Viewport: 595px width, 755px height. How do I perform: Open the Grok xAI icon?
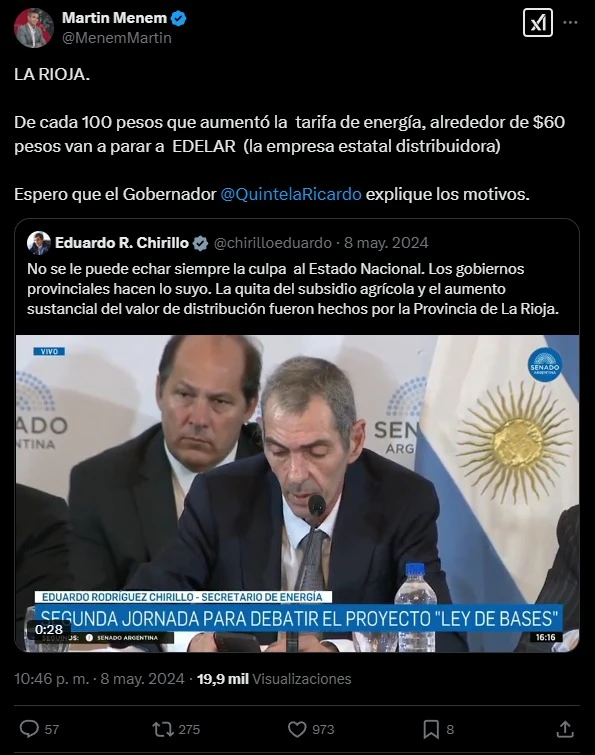click(537, 23)
